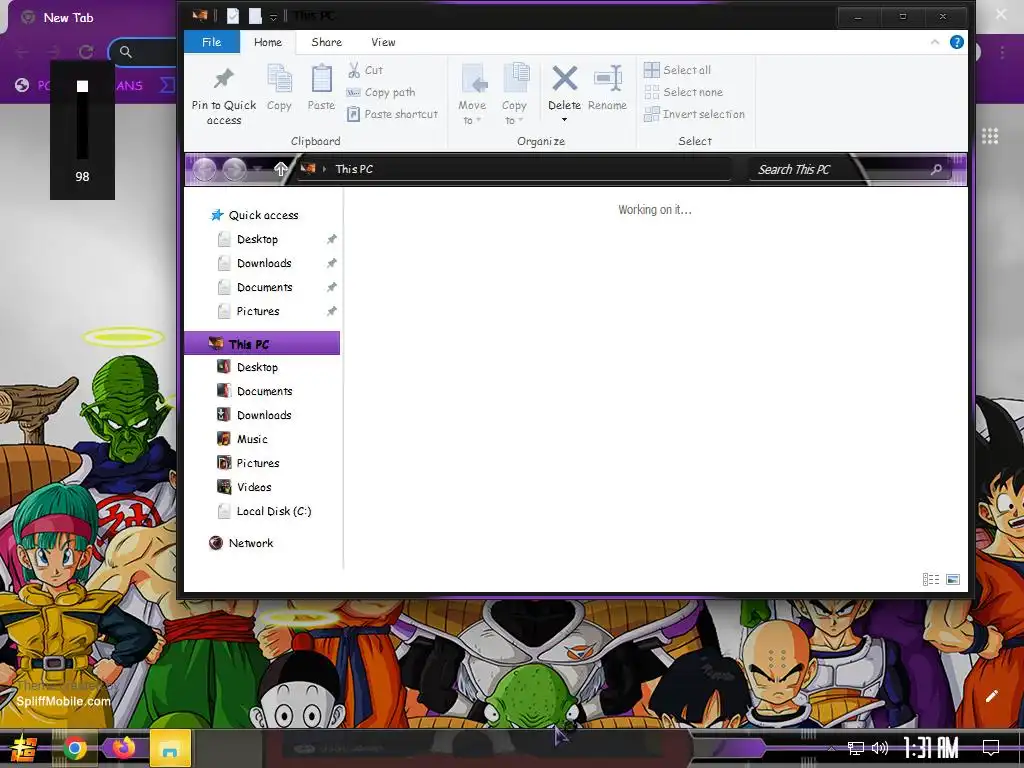Click Properties icon in quick access toolbar
The width and height of the screenshot is (1024, 768).
click(232, 16)
